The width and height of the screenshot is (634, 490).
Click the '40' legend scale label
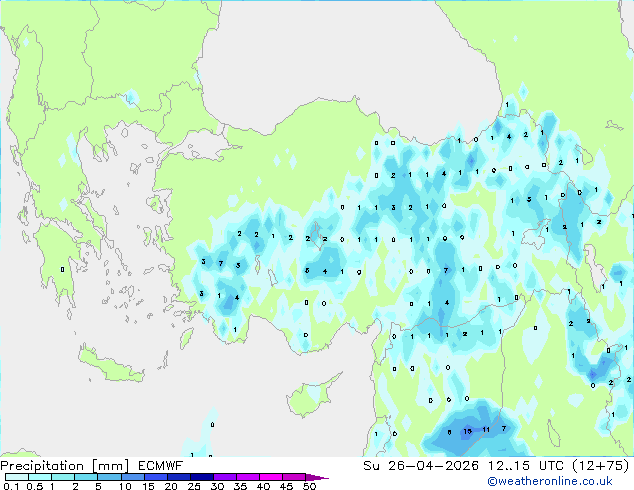[263, 486]
